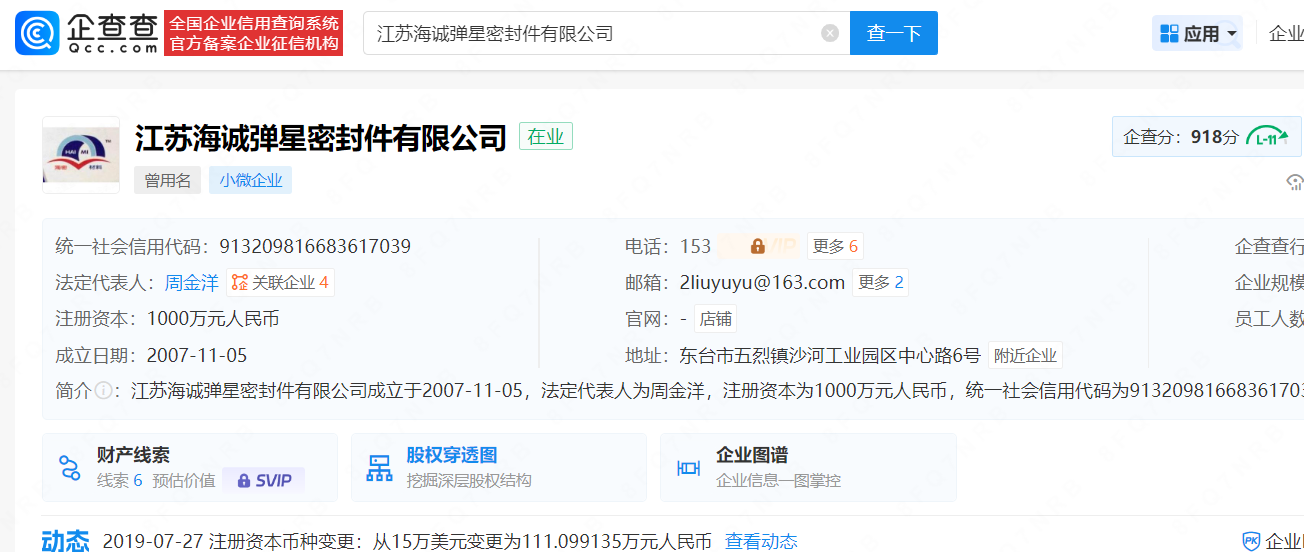The height and width of the screenshot is (552, 1304).
Task: Click founding date 2007-11-05 value
Action: coord(197,355)
